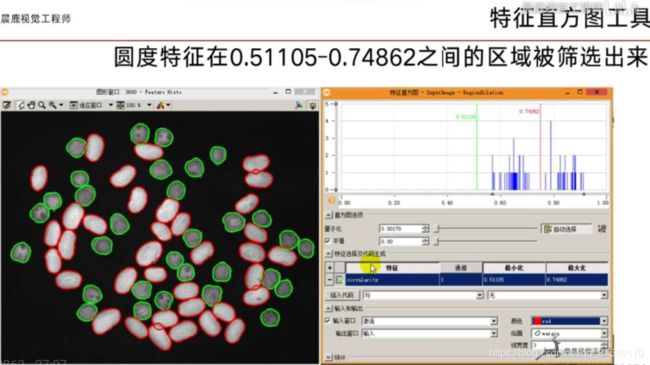This screenshot has height=365, width=650.
Task: Click the 0.74862 maximum value cell
Action: 577,280
